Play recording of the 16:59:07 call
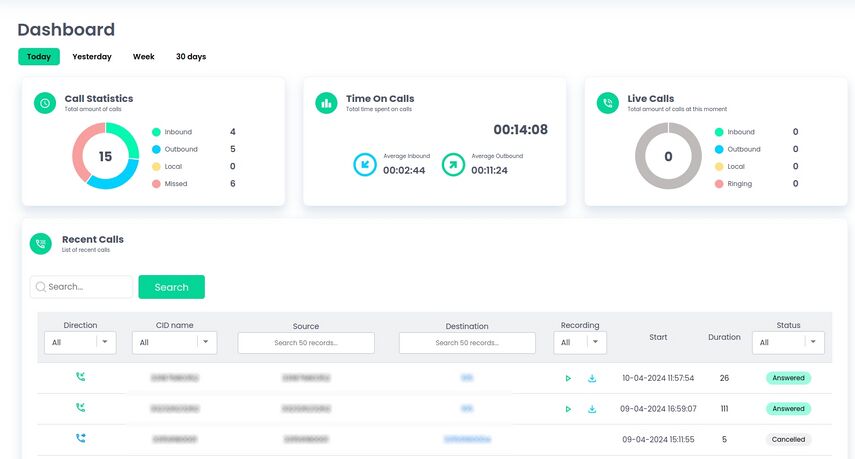Viewport: 855px width, 459px height. point(568,409)
